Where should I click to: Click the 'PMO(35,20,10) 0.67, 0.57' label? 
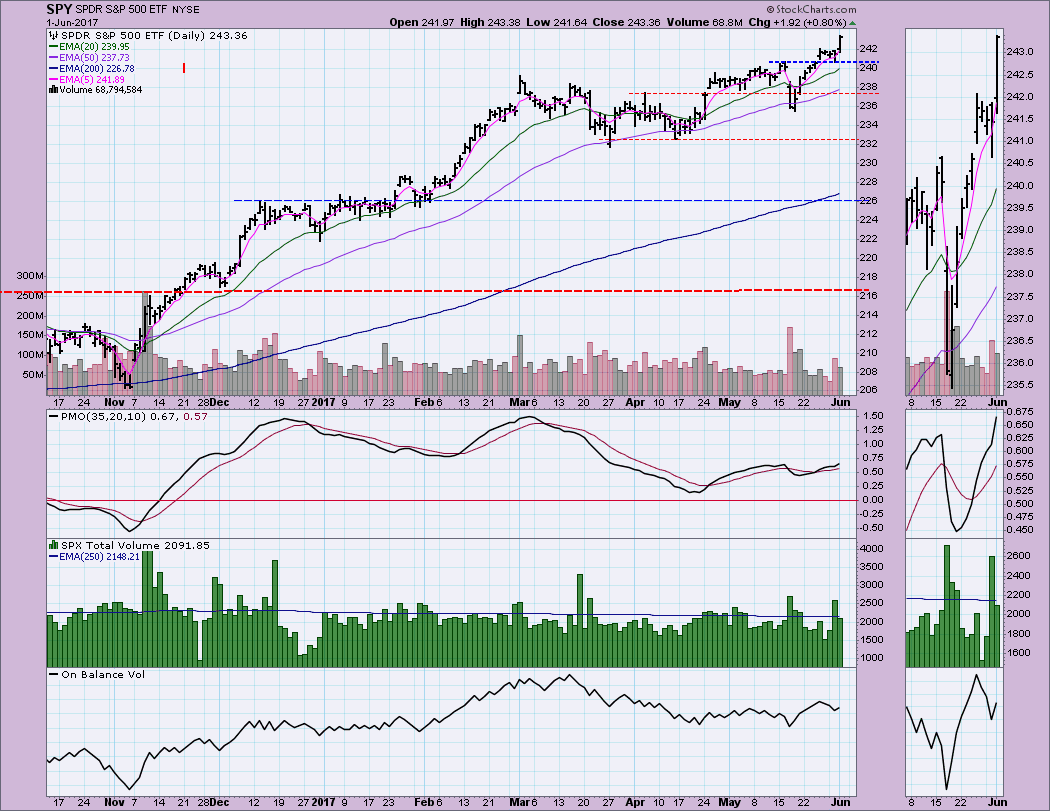pyautogui.click(x=134, y=416)
